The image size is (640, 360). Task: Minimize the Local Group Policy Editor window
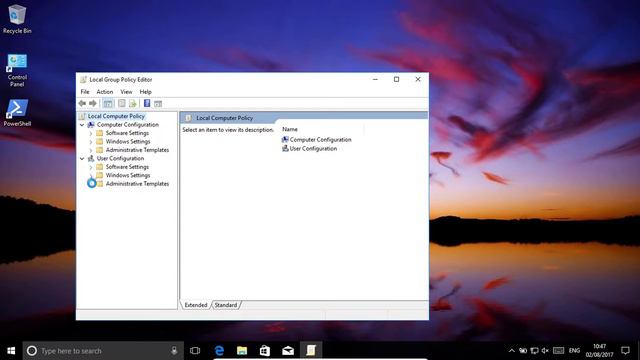coord(375,80)
